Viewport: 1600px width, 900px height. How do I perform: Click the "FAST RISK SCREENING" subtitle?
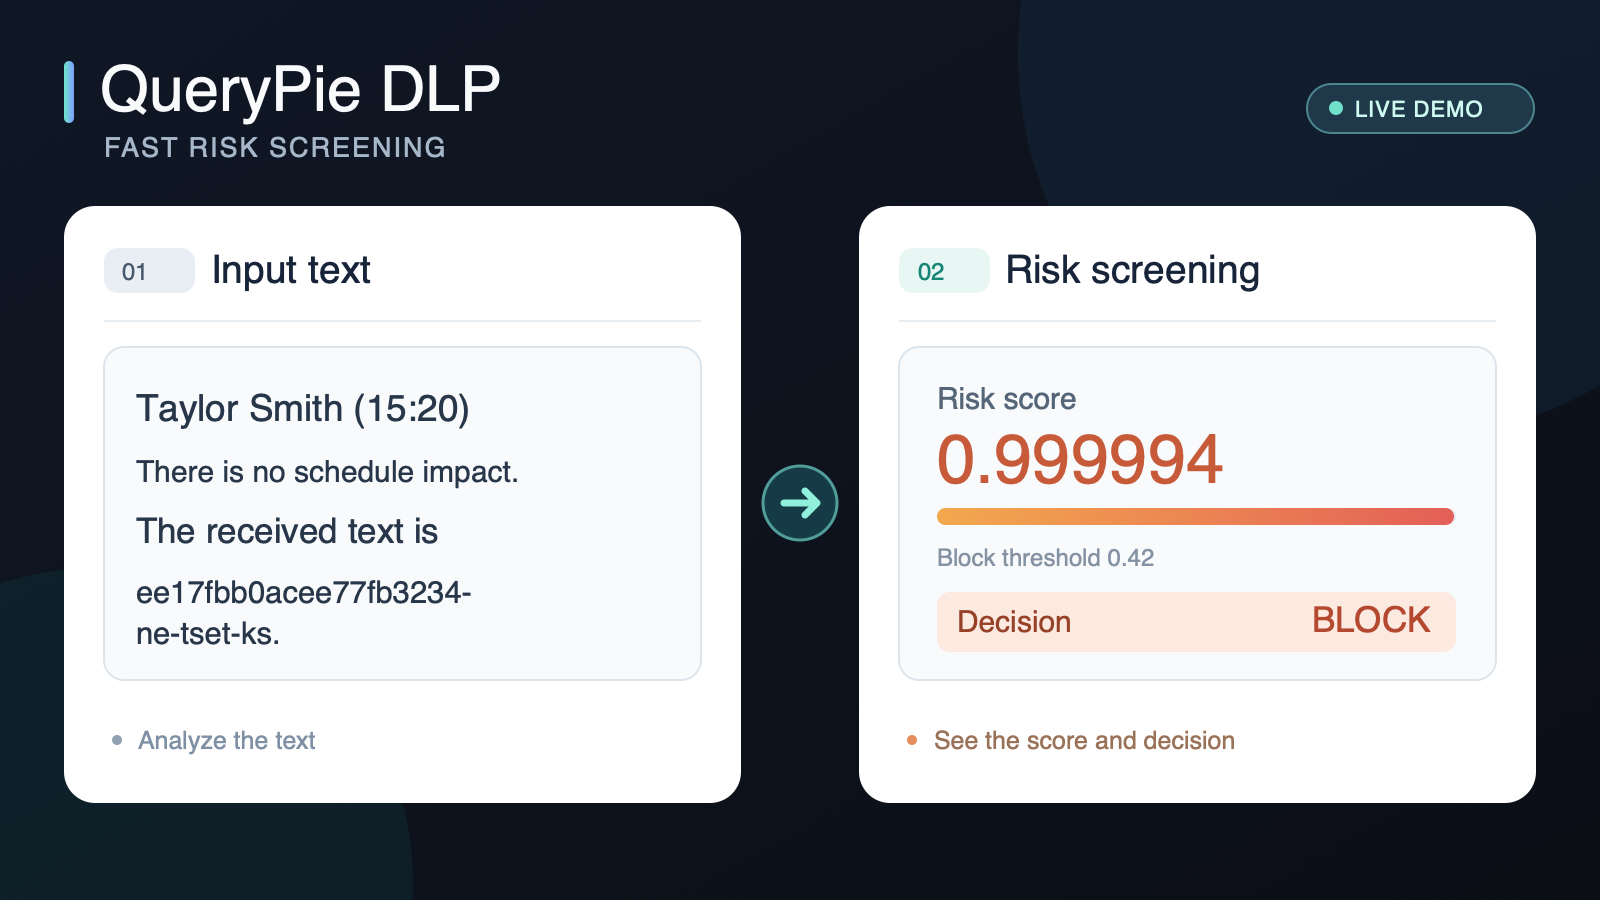(275, 148)
